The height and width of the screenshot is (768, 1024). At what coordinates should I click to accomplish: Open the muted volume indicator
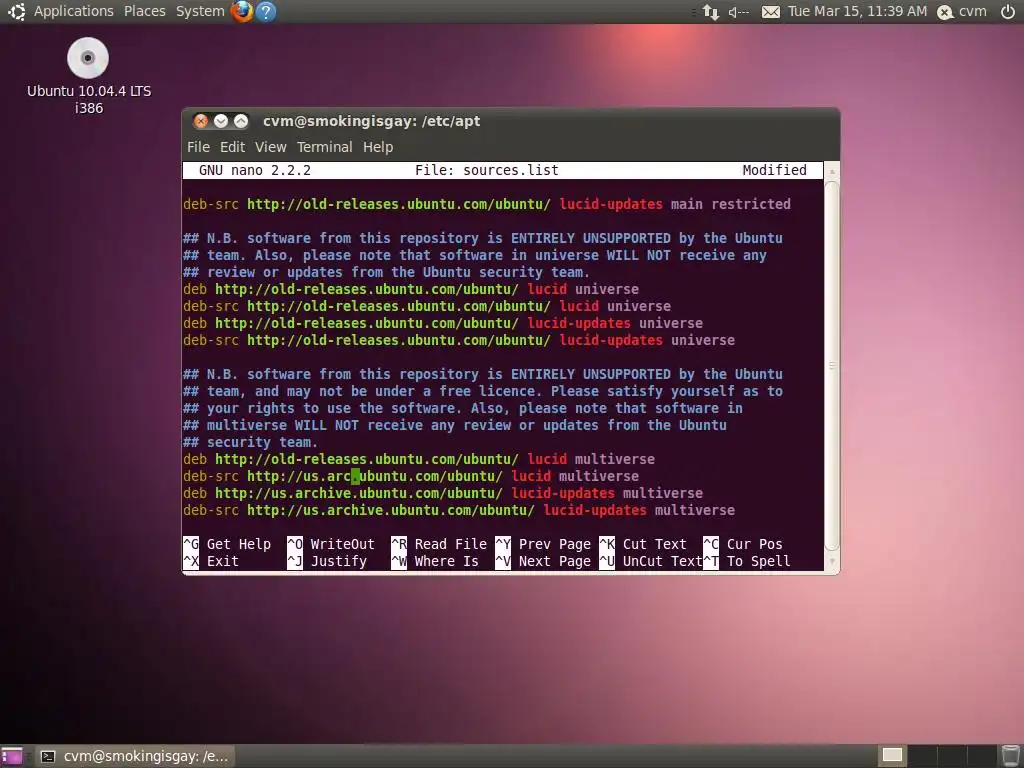(x=739, y=12)
